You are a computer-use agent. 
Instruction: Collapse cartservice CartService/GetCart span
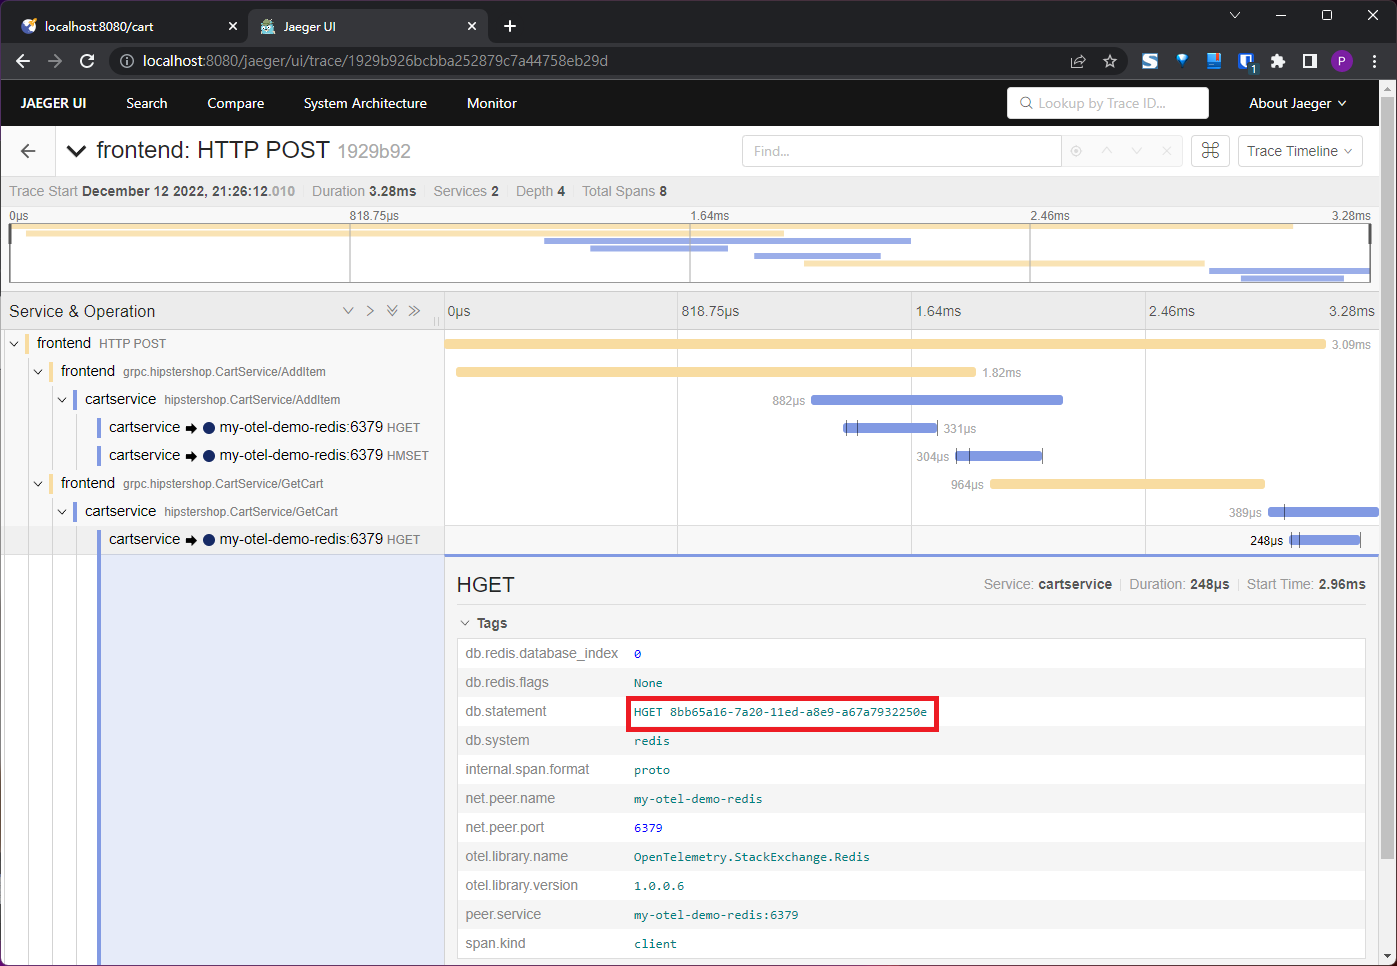pos(62,511)
